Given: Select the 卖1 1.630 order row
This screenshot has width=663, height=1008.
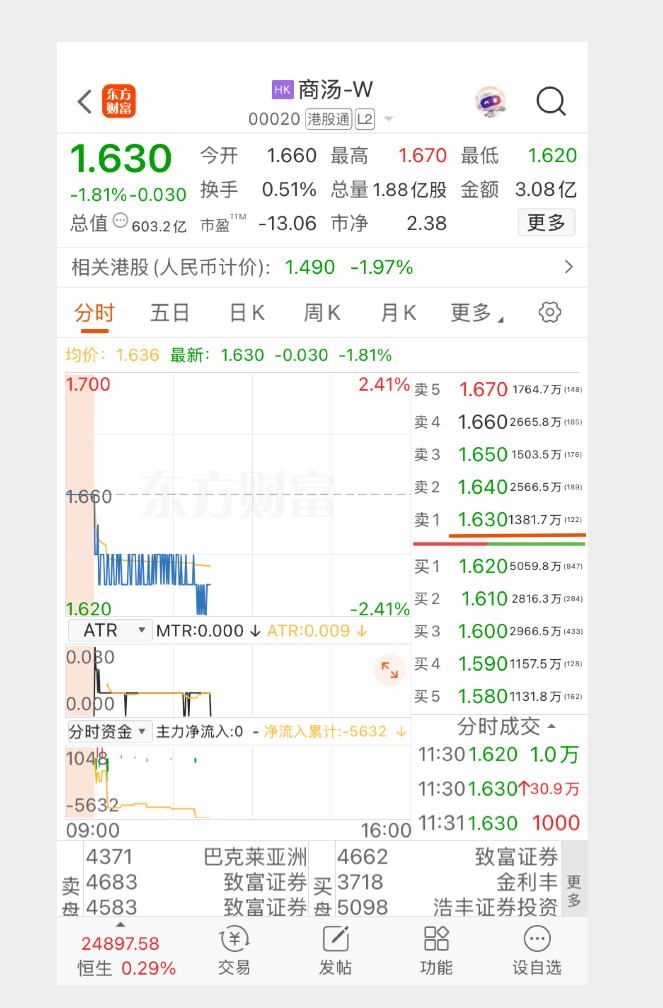Looking at the screenshot, I should point(498,519).
